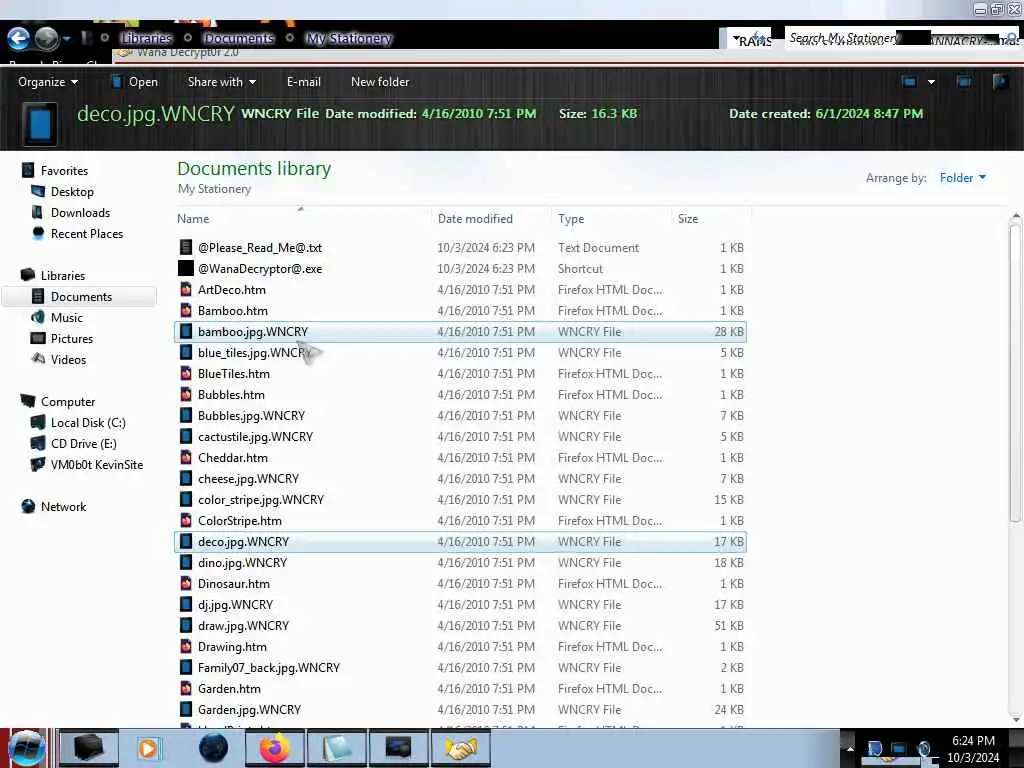Select file bamboo.jpg.WNCRY
The height and width of the screenshot is (768, 1024).
point(460,332)
